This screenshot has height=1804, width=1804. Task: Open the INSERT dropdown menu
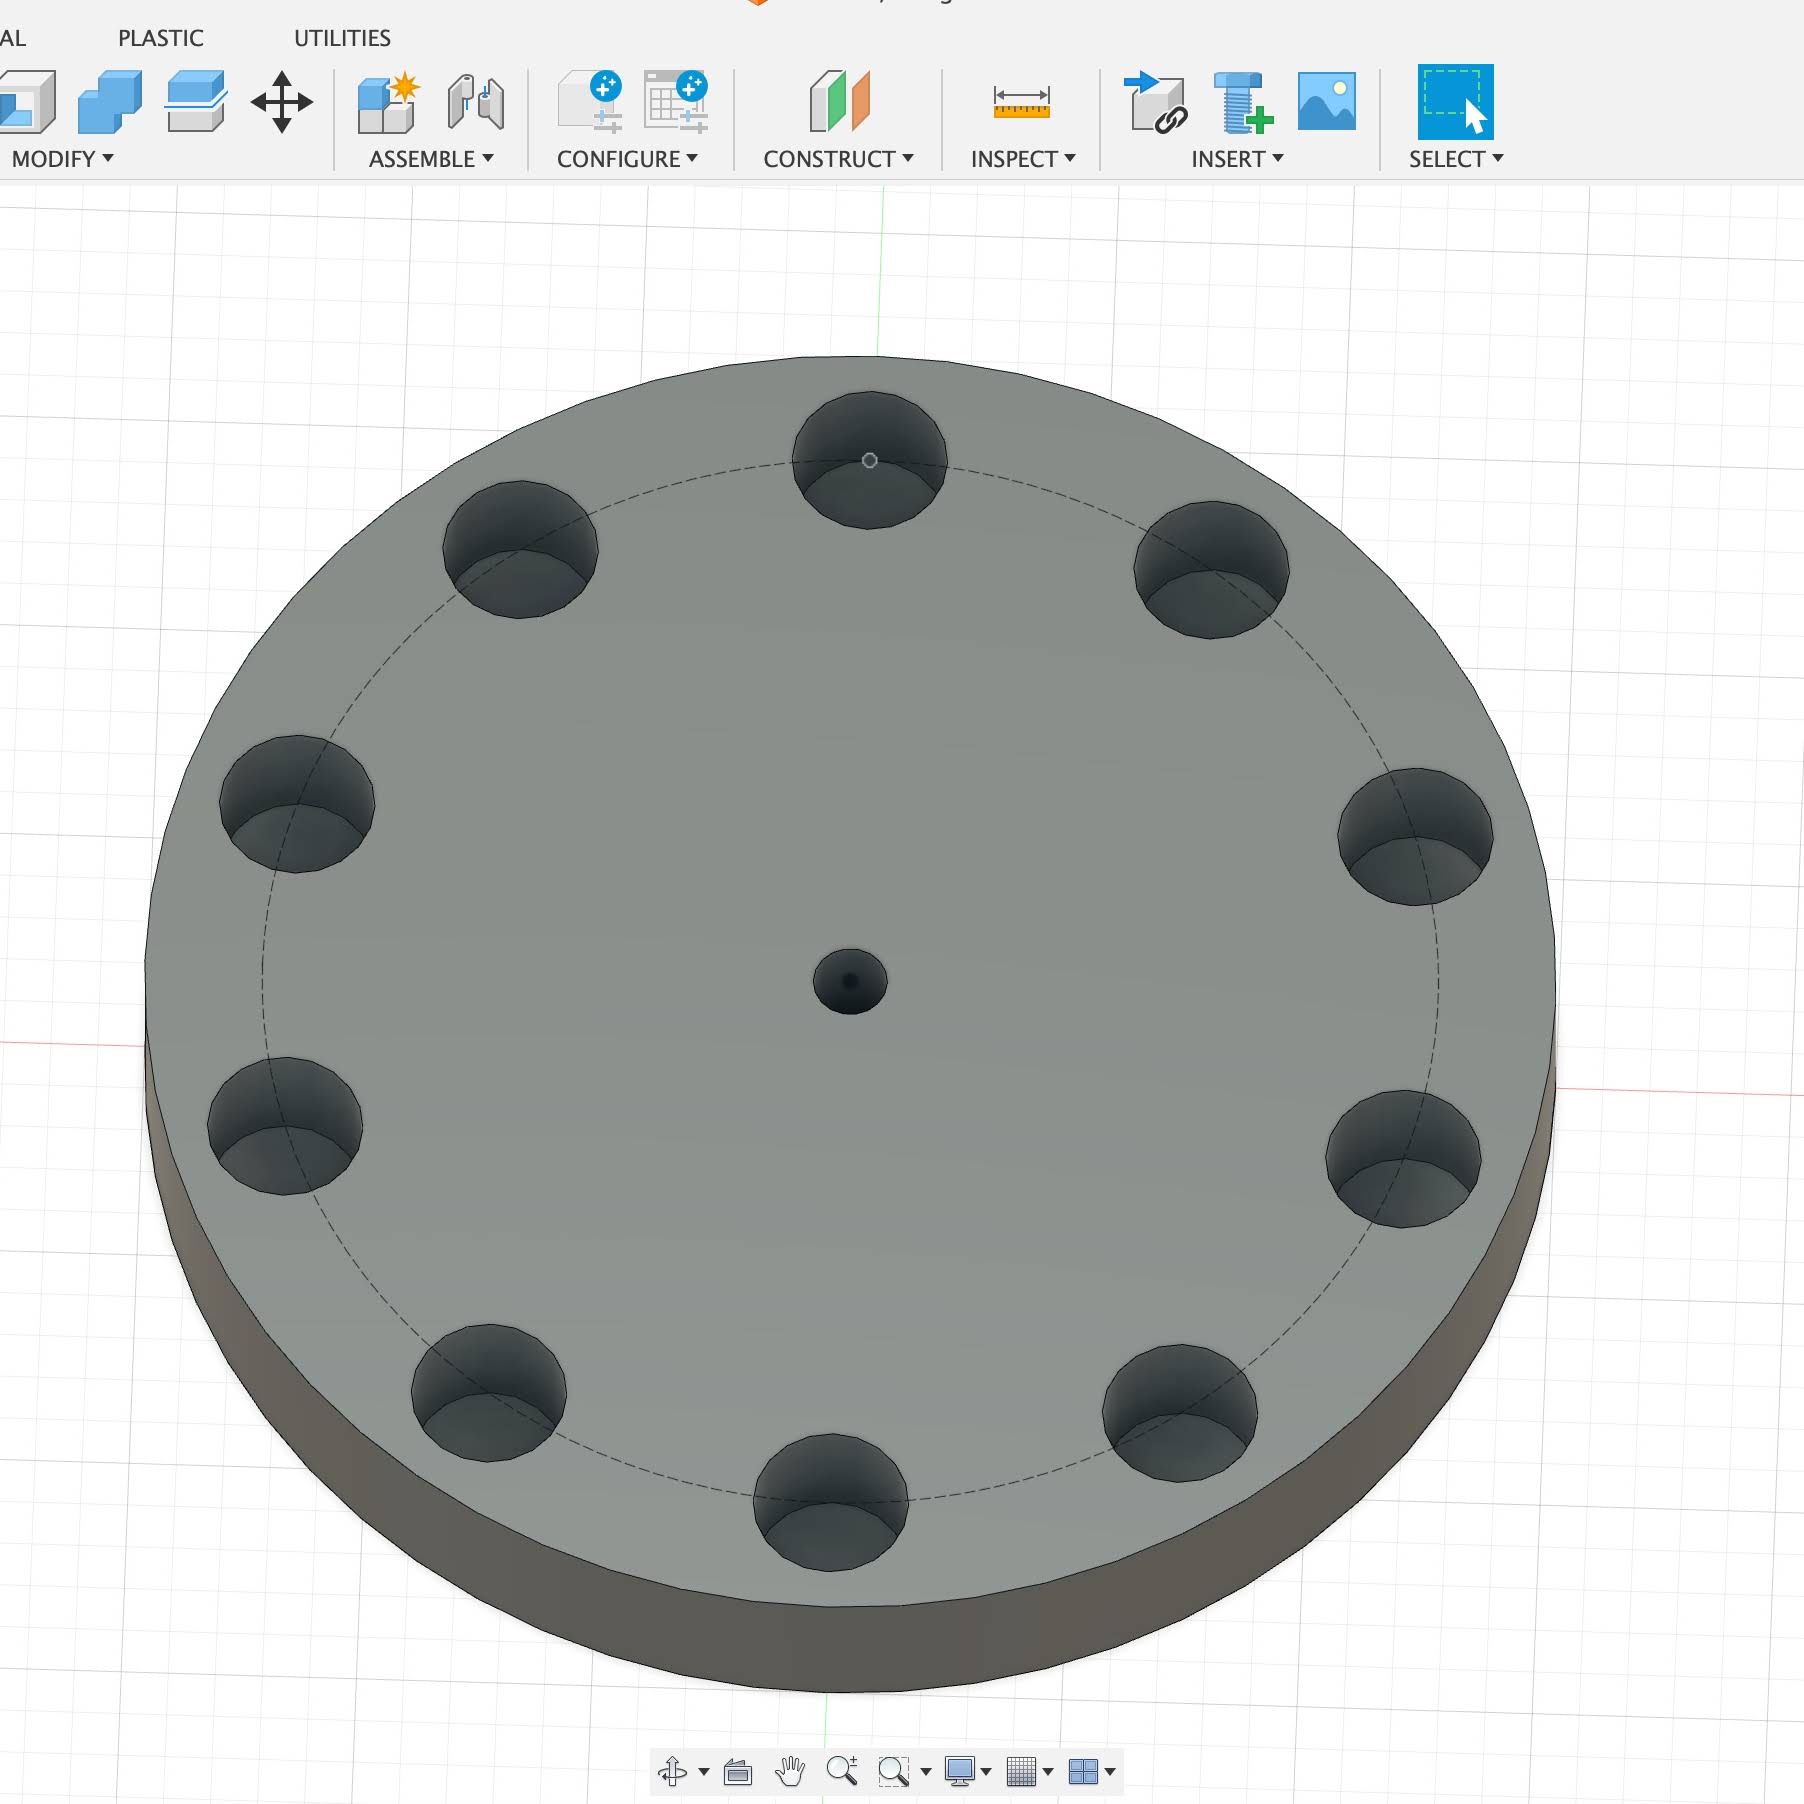point(1237,159)
